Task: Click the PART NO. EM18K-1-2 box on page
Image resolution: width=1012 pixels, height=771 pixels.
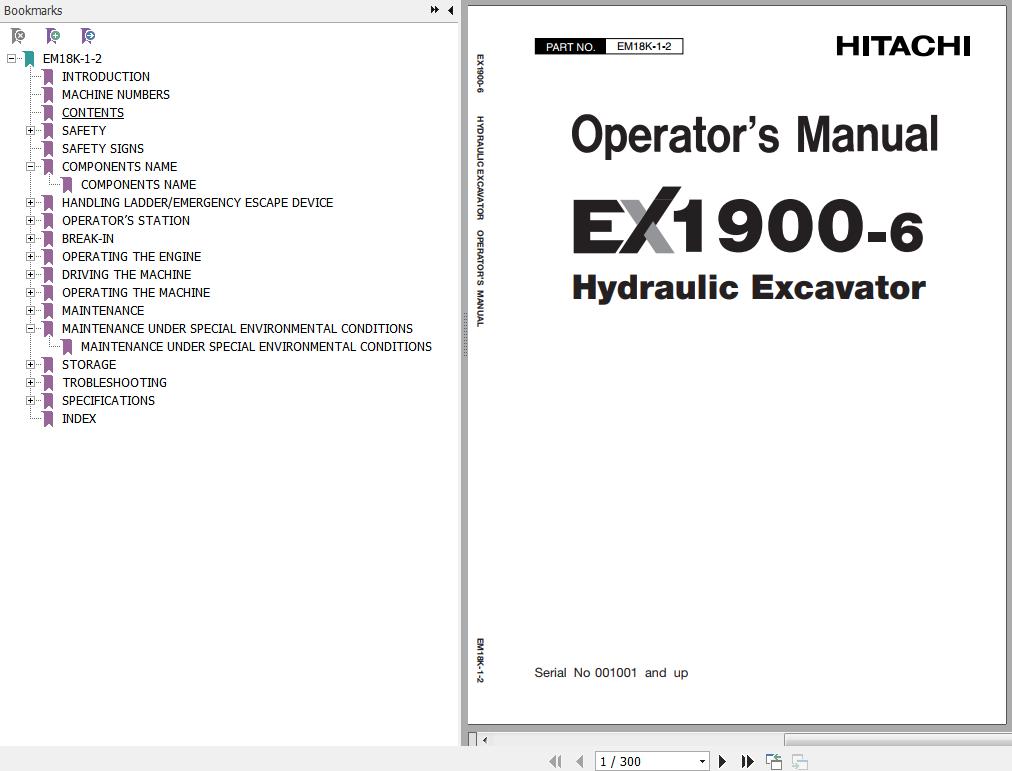Action: [609, 46]
